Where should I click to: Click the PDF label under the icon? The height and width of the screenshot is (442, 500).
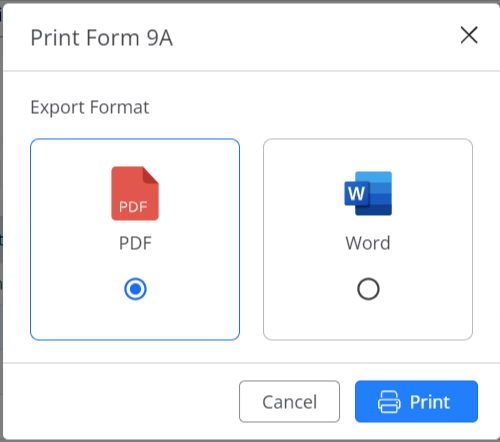[135, 243]
